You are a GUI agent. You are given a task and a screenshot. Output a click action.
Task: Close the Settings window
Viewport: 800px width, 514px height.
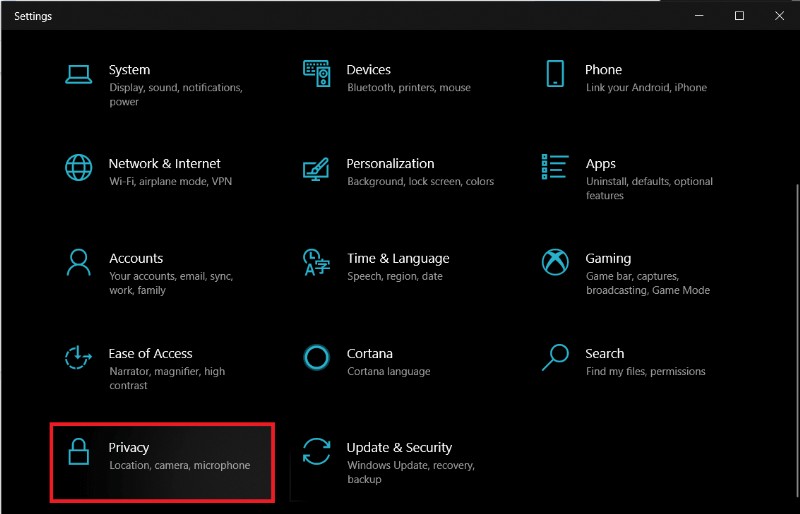779,16
